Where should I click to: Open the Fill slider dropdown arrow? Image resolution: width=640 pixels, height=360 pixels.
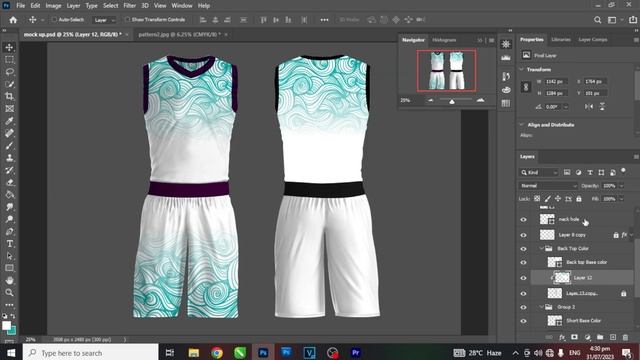[621, 199]
